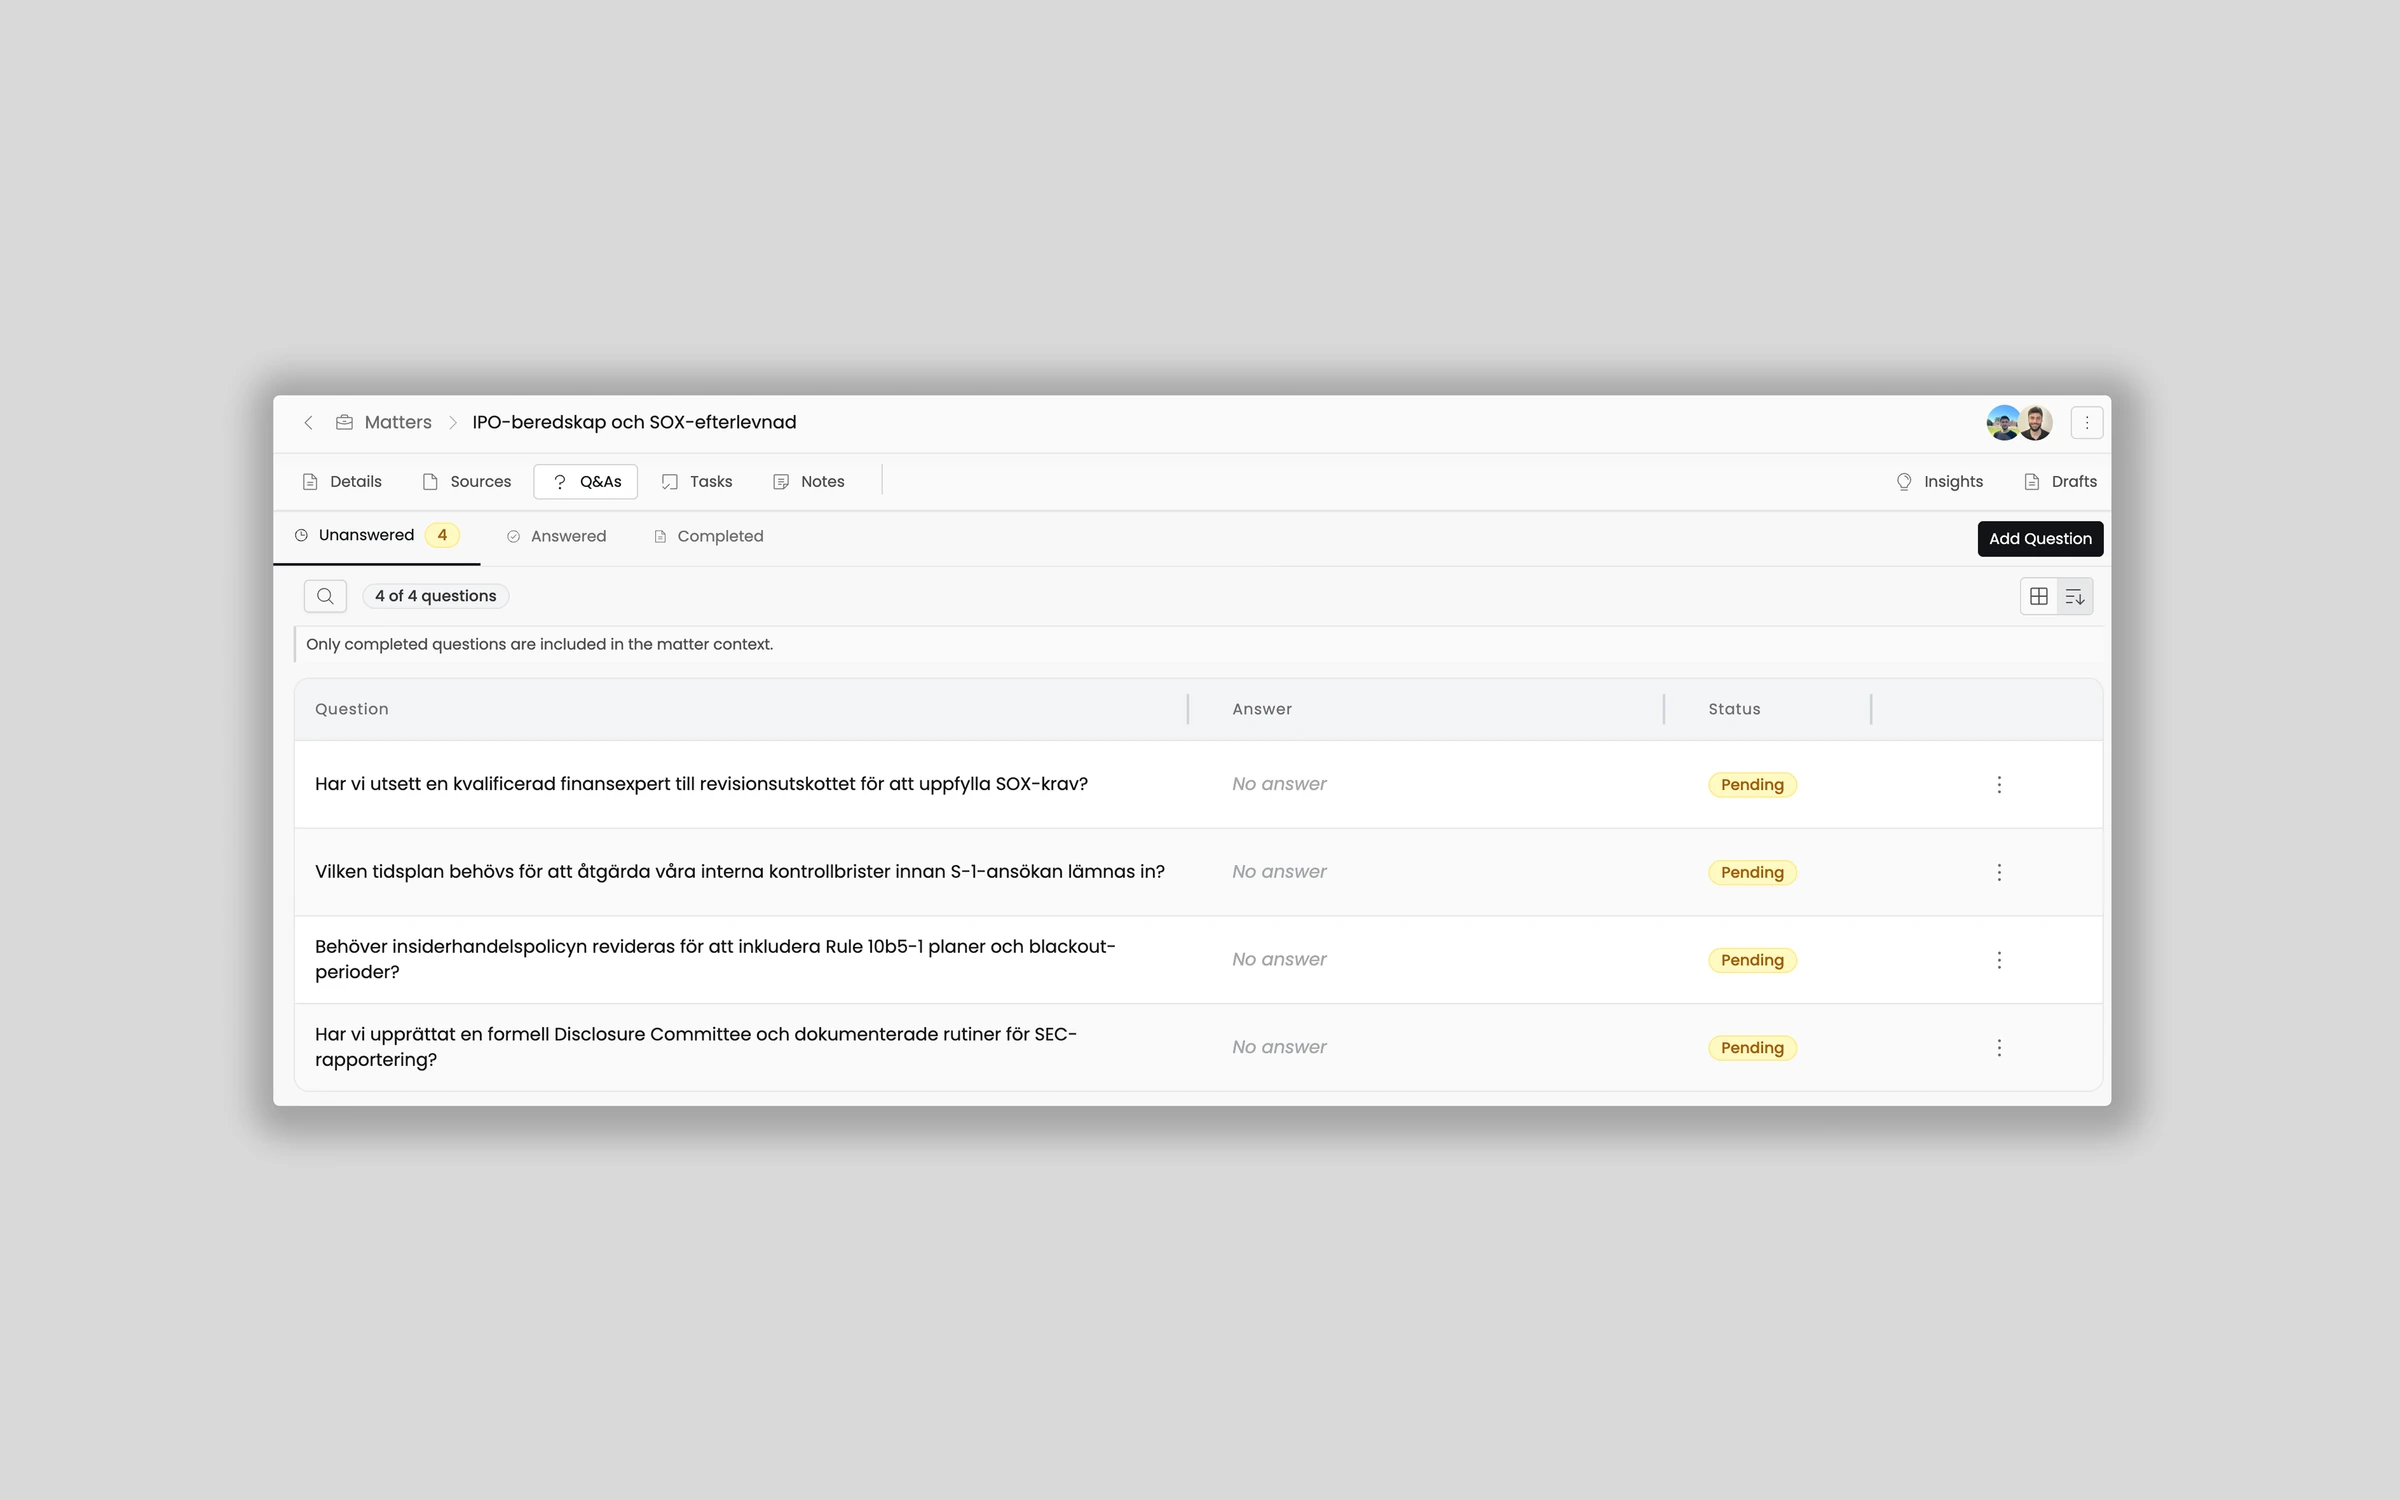Open the search questions icon
The image size is (2400, 1500).
click(325, 596)
